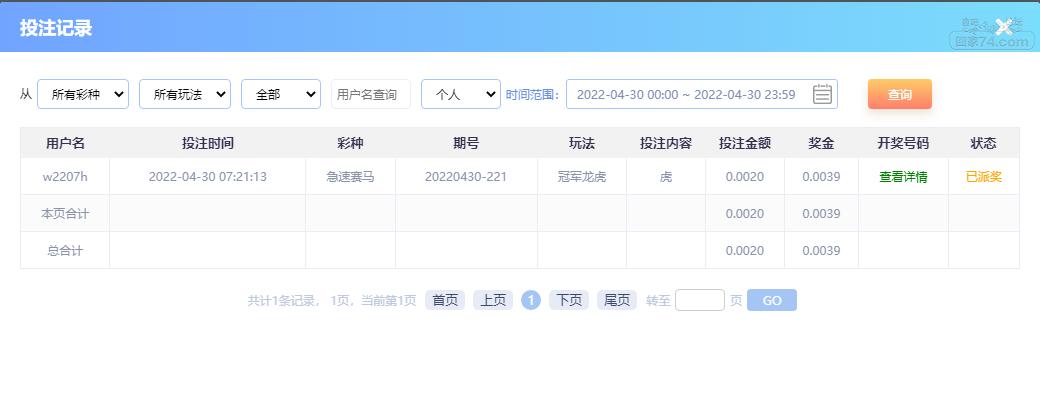Open the 所有玩法 dropdown

[x=185, y=94]
